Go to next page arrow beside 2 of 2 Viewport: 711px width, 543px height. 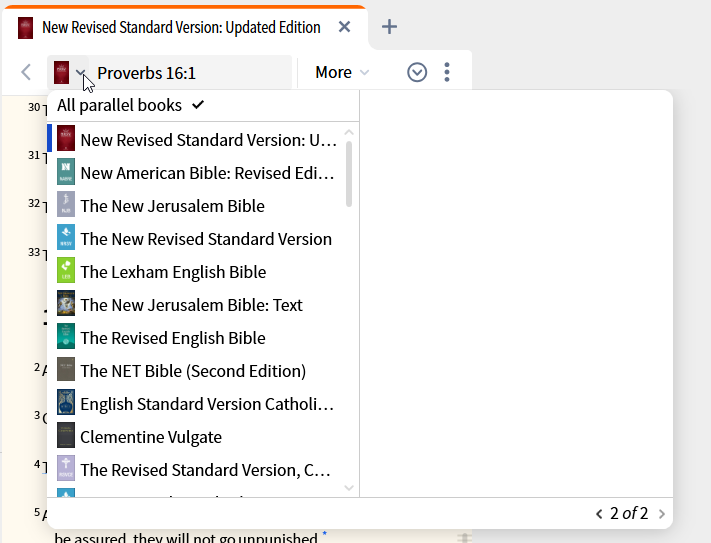click(x=662, y=514)
